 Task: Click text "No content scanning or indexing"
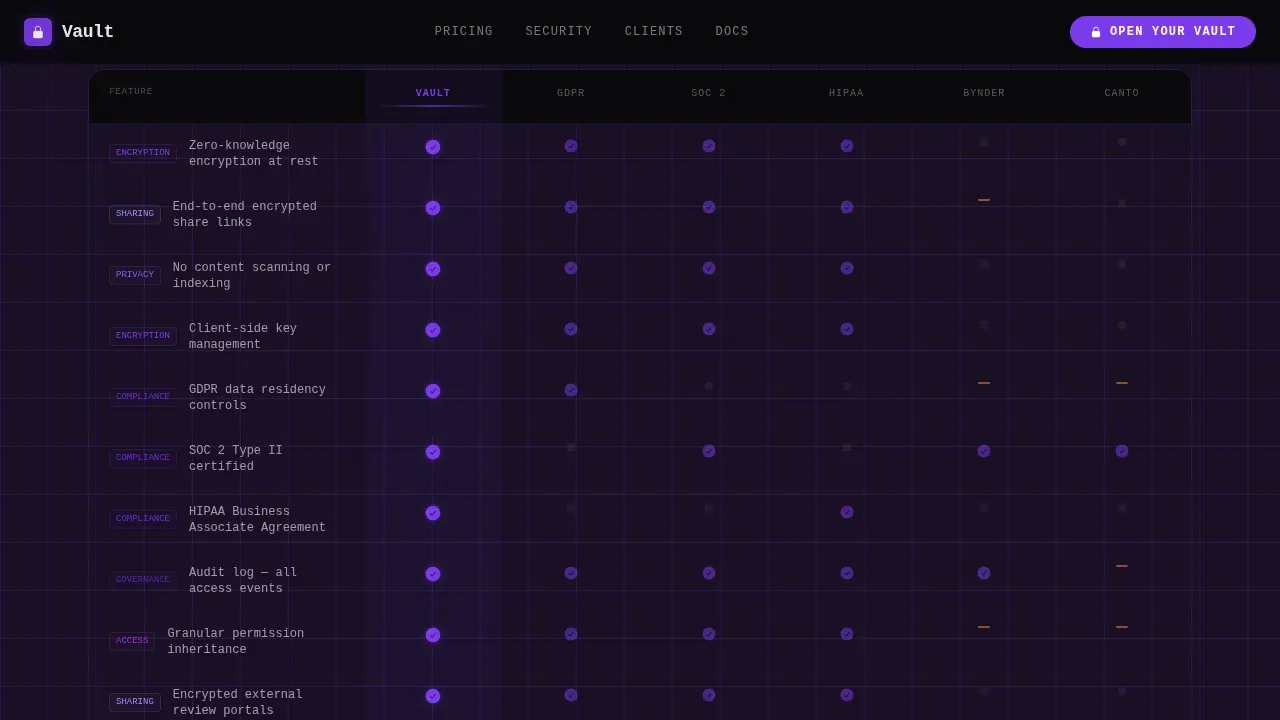click(x=252, y=276)
